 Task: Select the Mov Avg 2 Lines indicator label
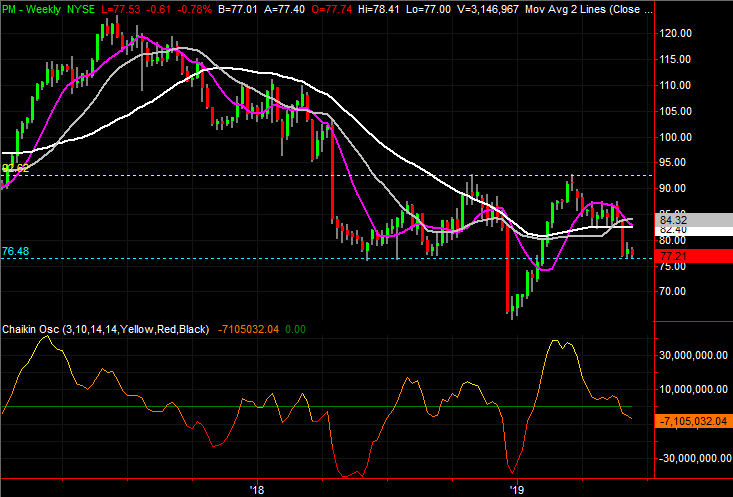(x=592, y=8)
